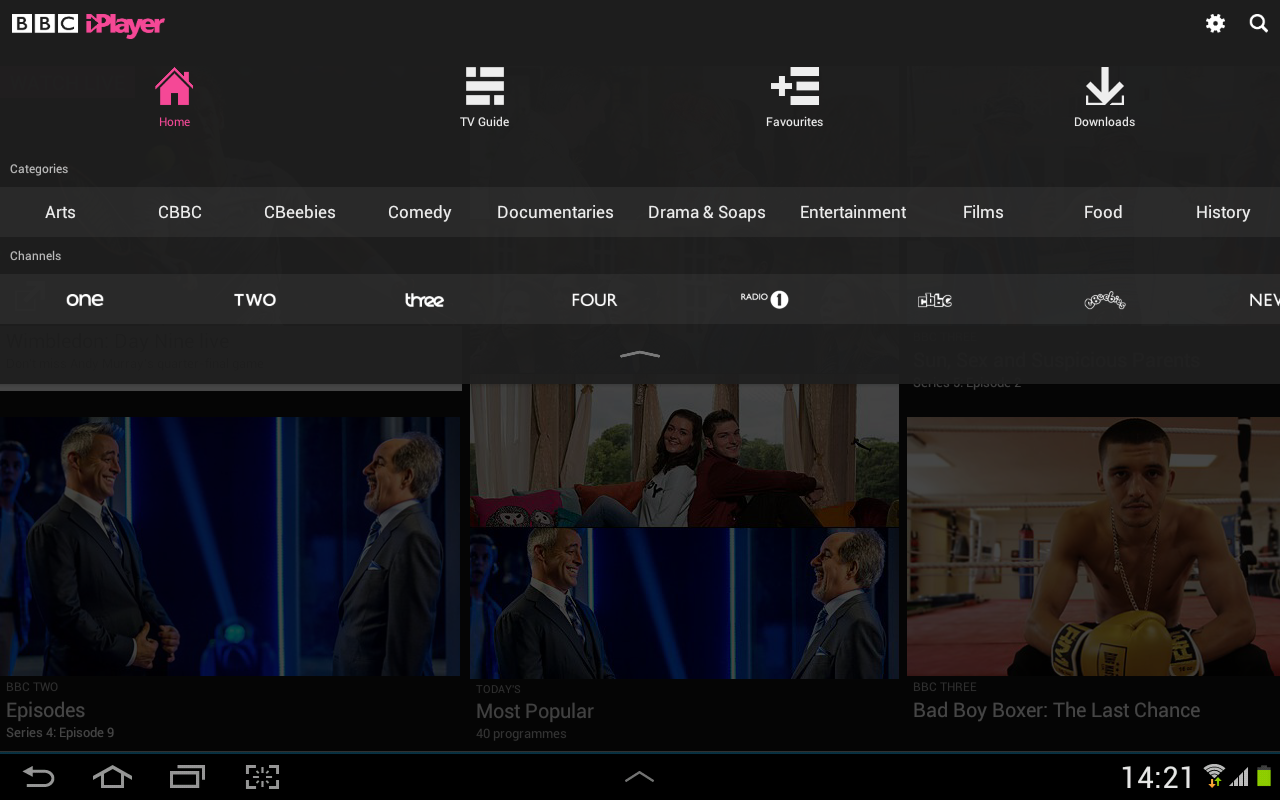
Task: Tap the 14:21 clock
Action: [x=1157, y=777]
